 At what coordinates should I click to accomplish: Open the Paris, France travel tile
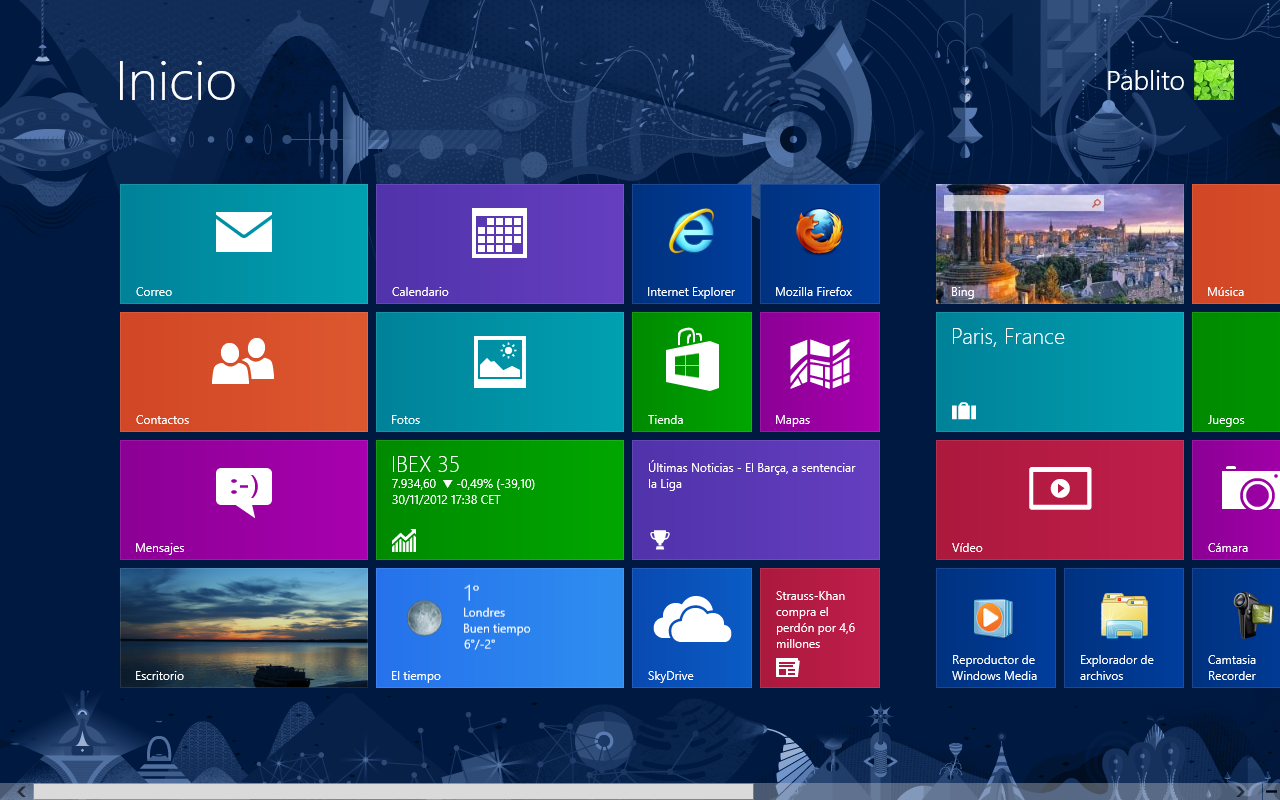[x=1060, y=372]
